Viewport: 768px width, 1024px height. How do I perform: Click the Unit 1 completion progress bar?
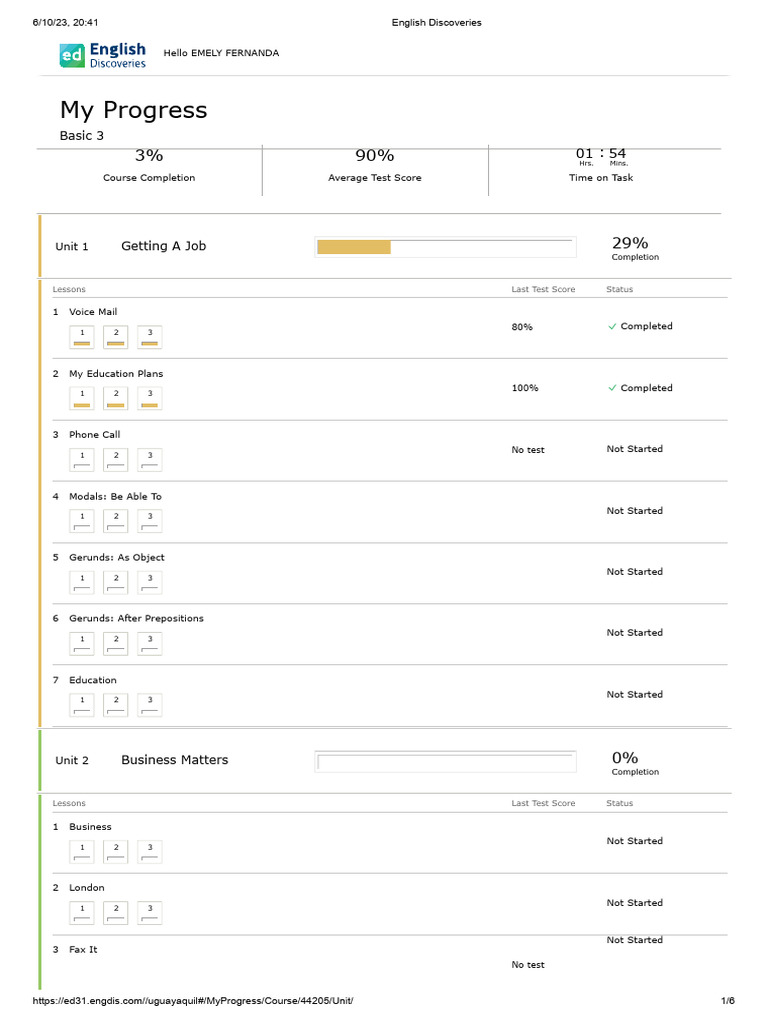[x=444, y=247]
